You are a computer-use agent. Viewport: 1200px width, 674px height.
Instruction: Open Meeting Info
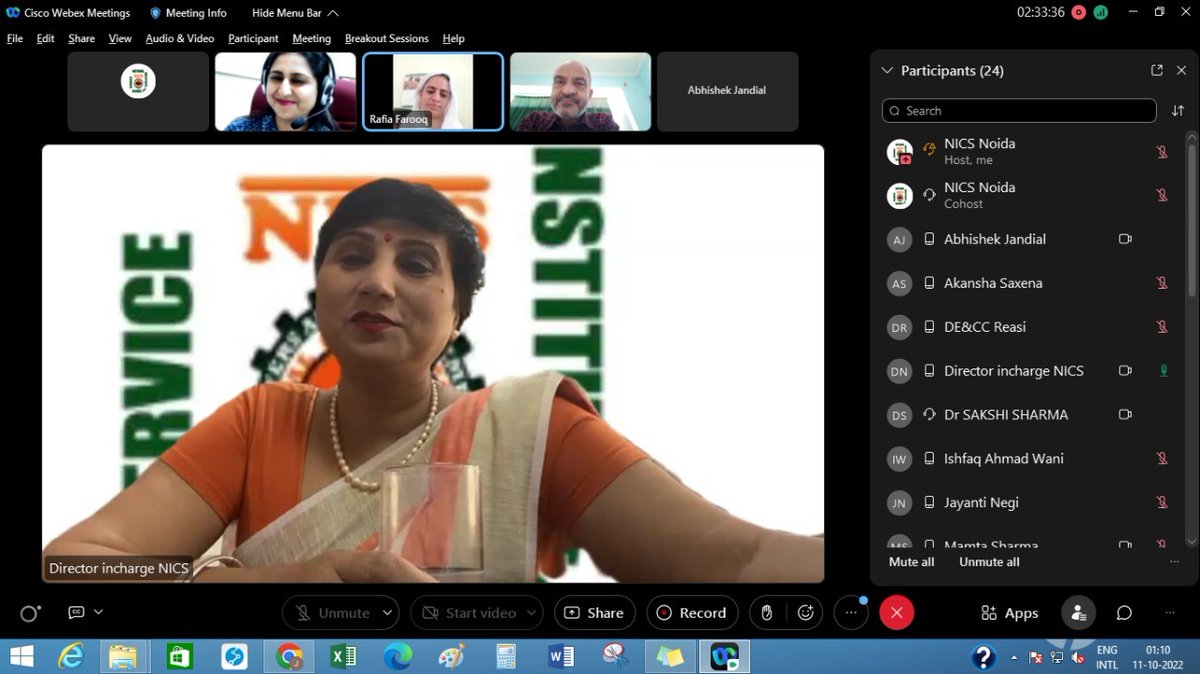pos(188,13)
